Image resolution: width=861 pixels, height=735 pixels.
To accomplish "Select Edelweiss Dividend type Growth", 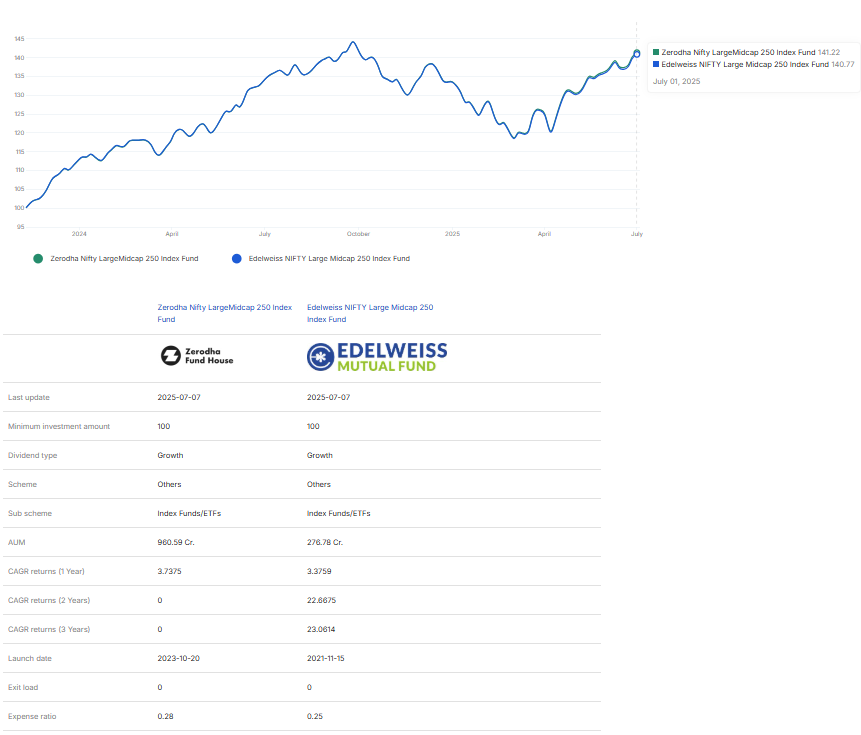I will (x=320, y=456).
